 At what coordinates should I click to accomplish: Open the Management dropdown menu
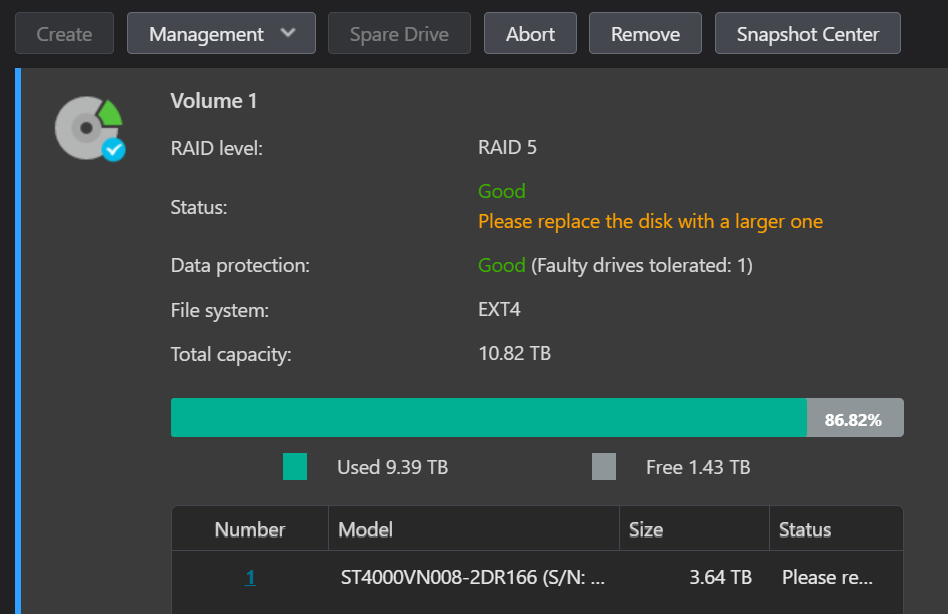coord(221,34)
